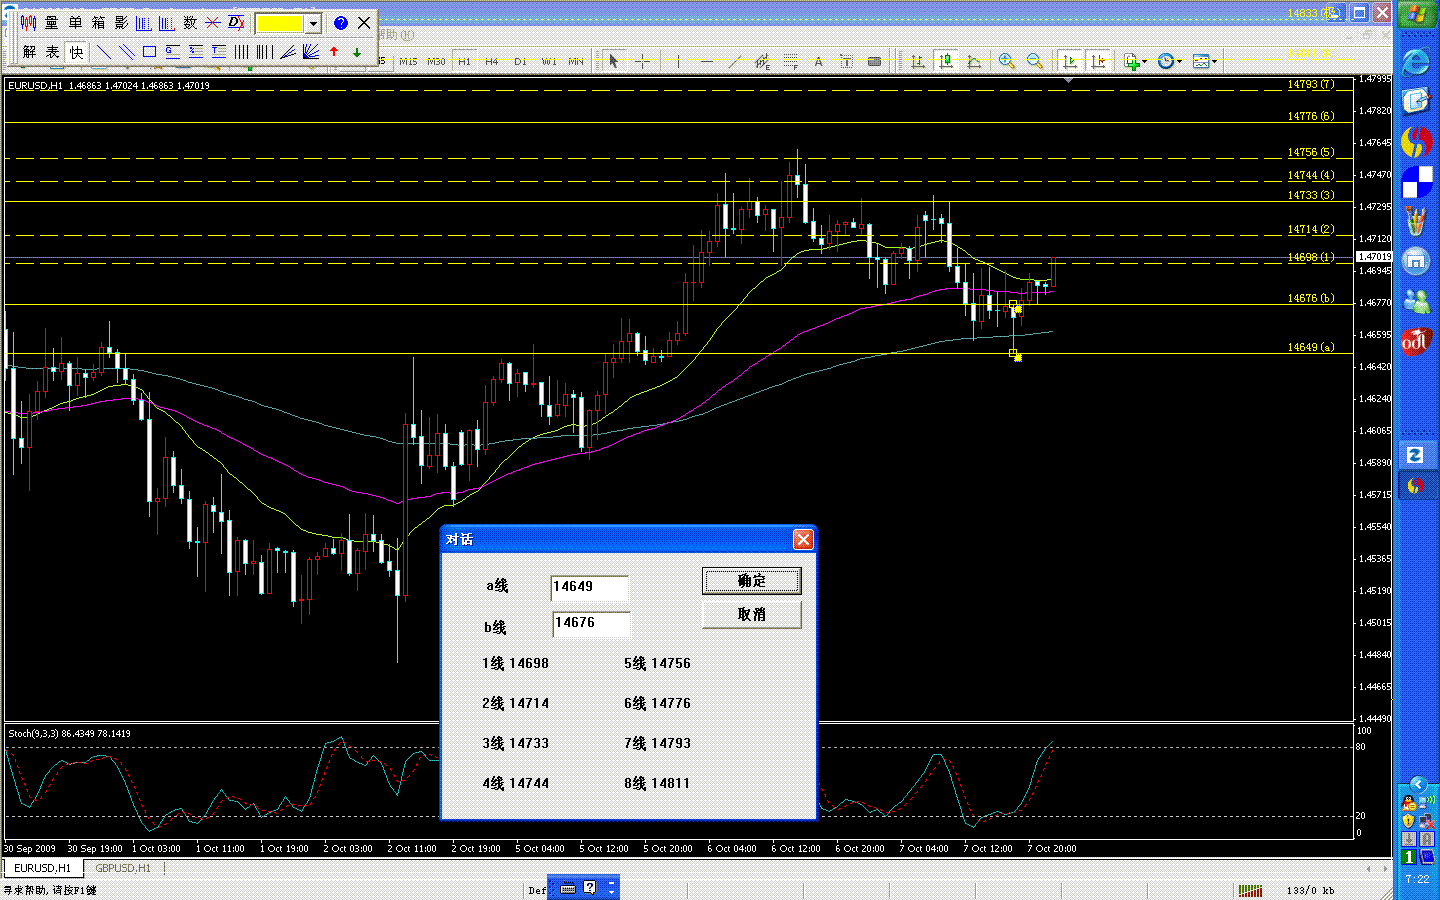This screenshot has height=900, width=1440.
Task: Close the 对话 dialog with red X
Action: [x=803, y=540]
